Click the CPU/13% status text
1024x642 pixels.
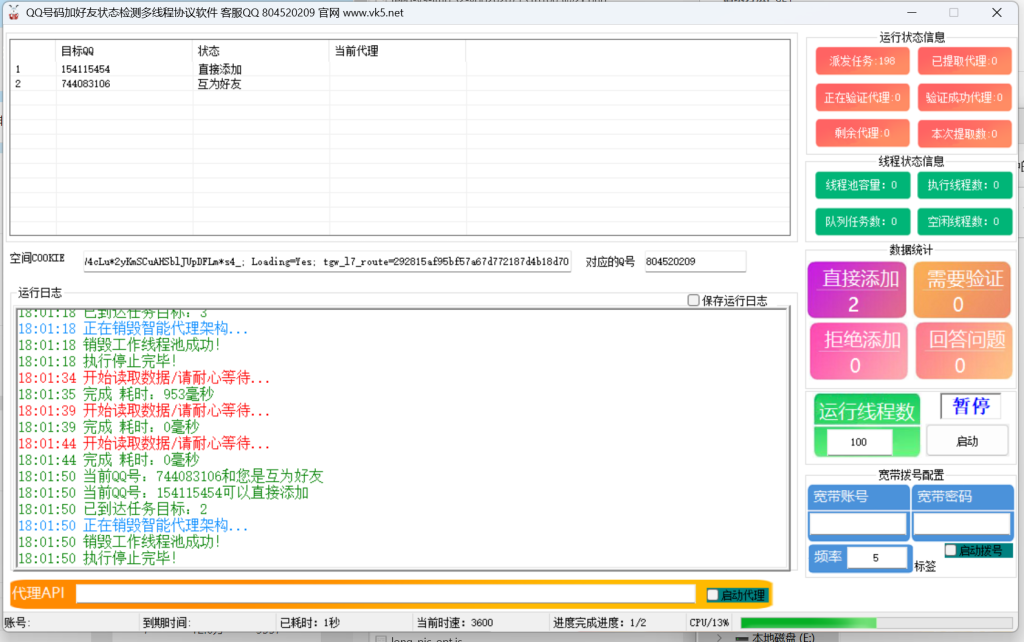click(709, 623)
